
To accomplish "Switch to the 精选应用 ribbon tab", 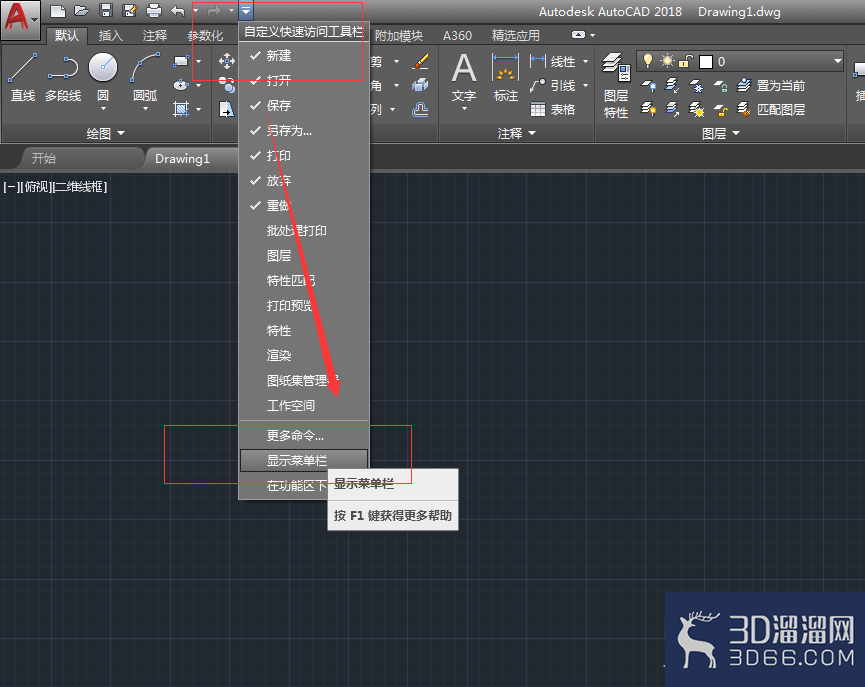I will [x=515, y=35].
